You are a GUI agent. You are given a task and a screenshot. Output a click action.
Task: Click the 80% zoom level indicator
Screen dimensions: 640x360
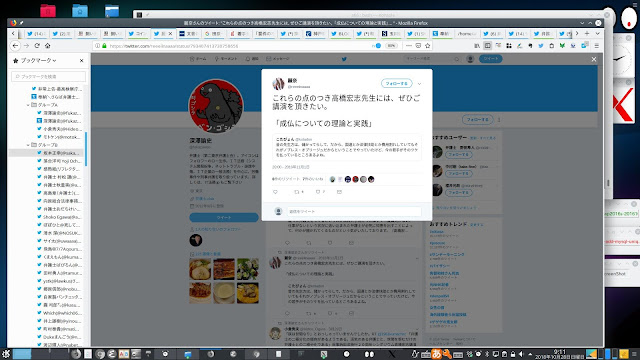click(x=391, y=46)
